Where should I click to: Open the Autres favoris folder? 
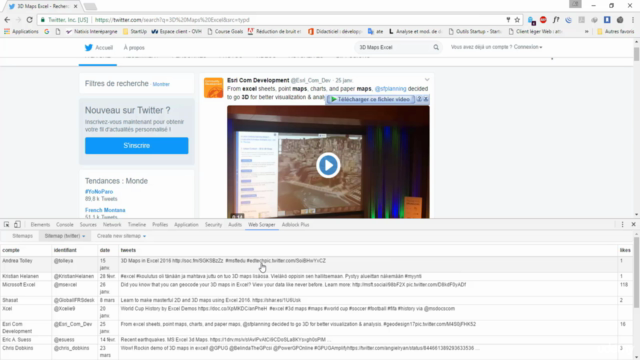point(616,31)
